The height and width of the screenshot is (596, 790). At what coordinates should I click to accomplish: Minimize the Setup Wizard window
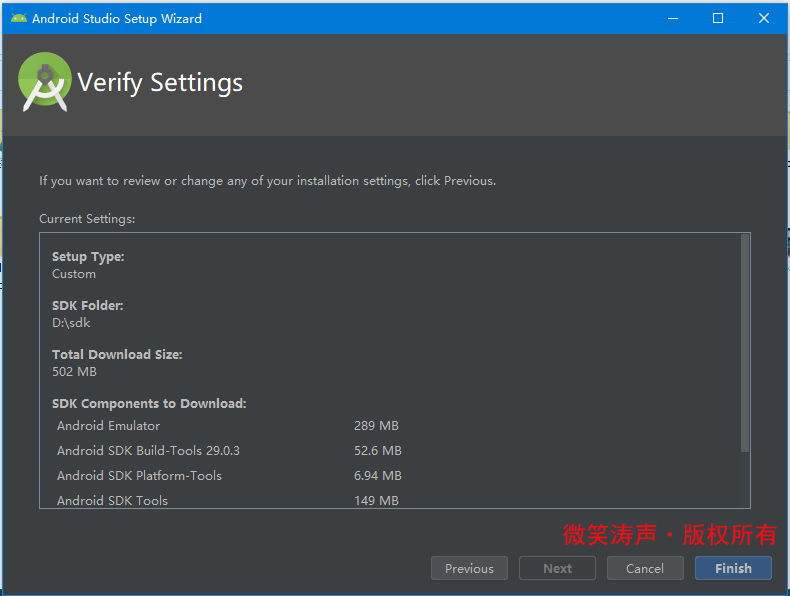coord(673,19)
